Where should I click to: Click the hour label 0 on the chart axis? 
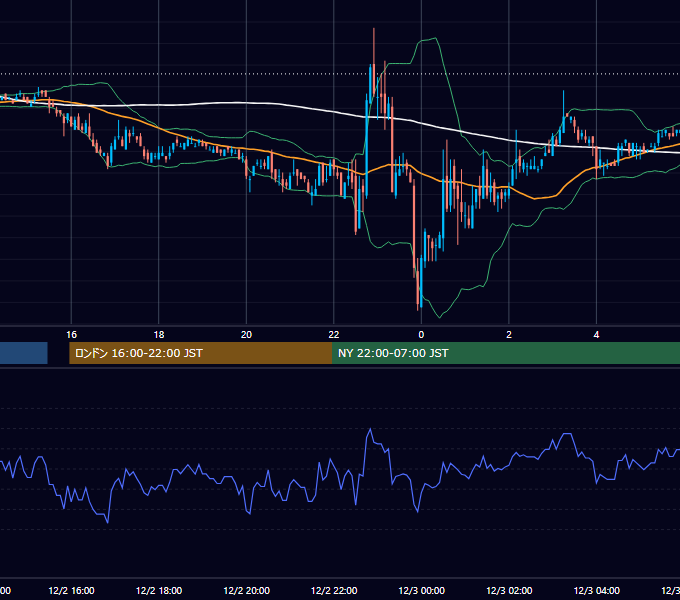click(421, 335)
